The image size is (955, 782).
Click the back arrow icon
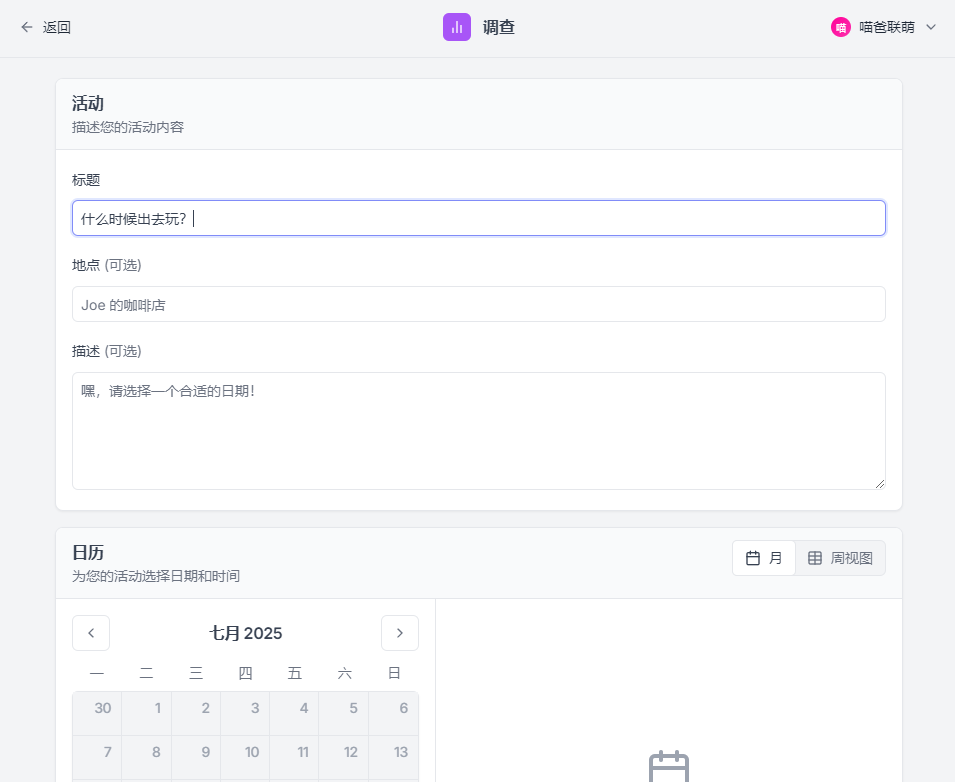[x=27, y=27]
